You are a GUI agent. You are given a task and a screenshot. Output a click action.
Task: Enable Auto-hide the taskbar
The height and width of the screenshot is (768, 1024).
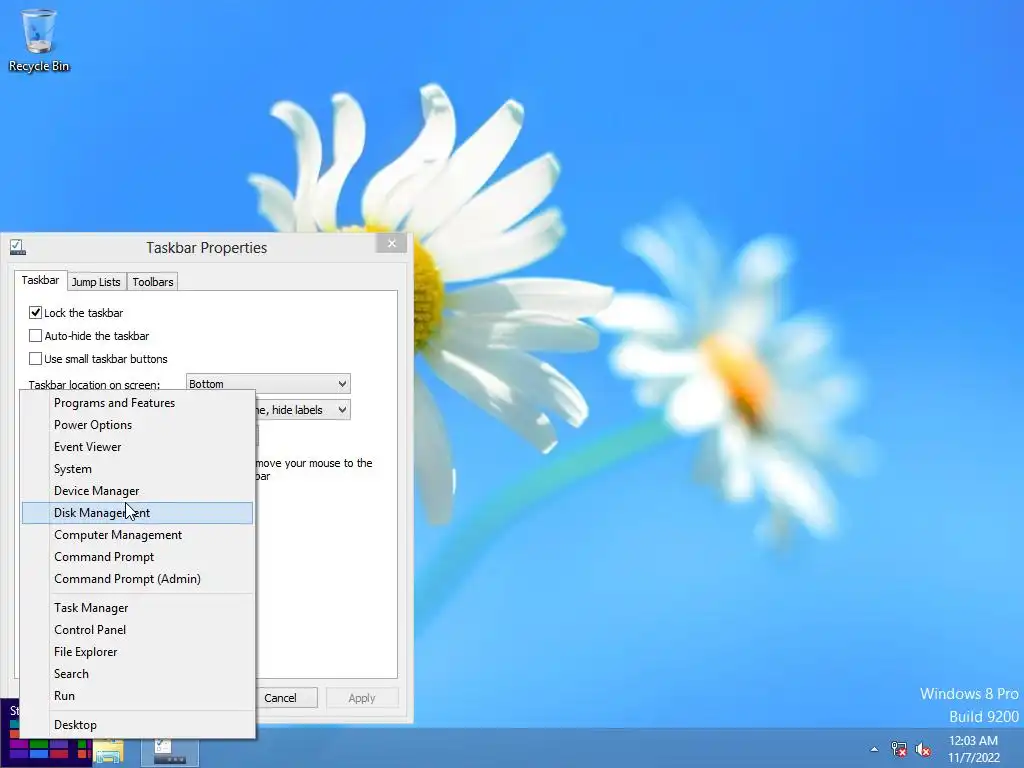[35, 336]
